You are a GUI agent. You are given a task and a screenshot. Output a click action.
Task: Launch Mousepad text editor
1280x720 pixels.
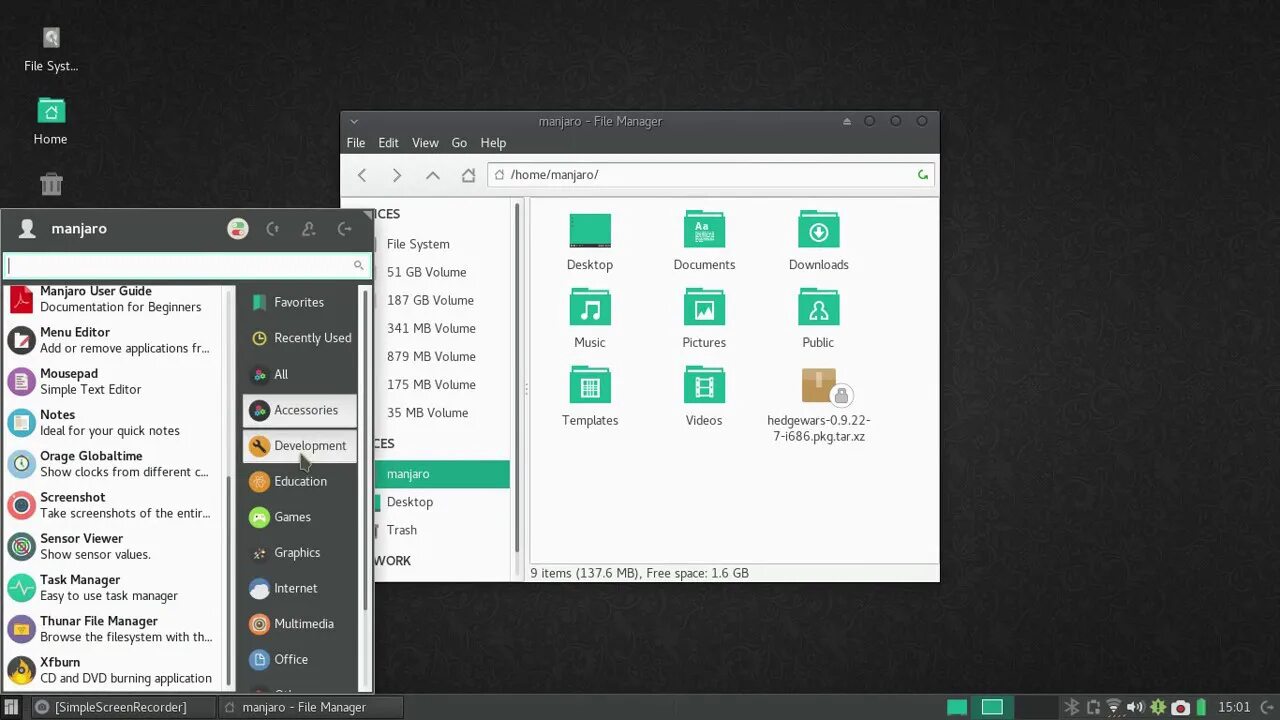point(112,381)
